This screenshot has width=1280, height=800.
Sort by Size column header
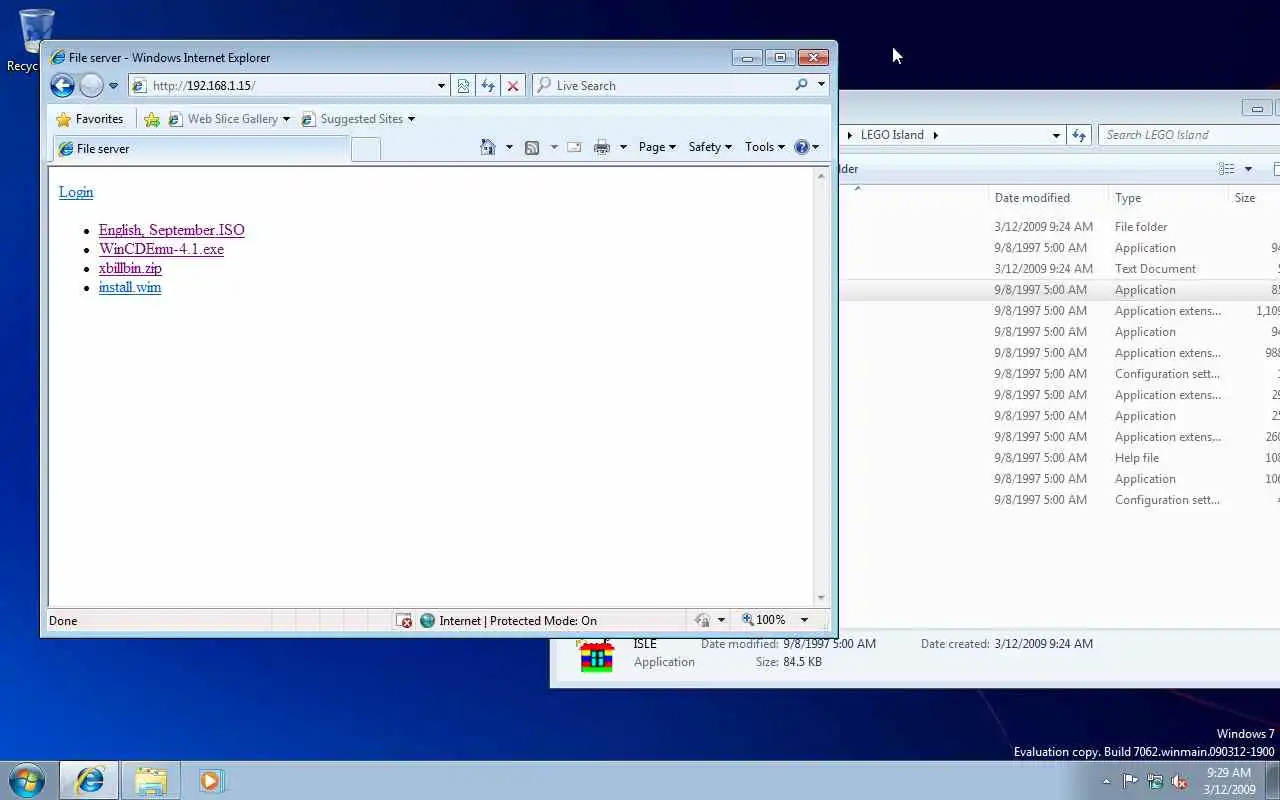coord(1254,198)
